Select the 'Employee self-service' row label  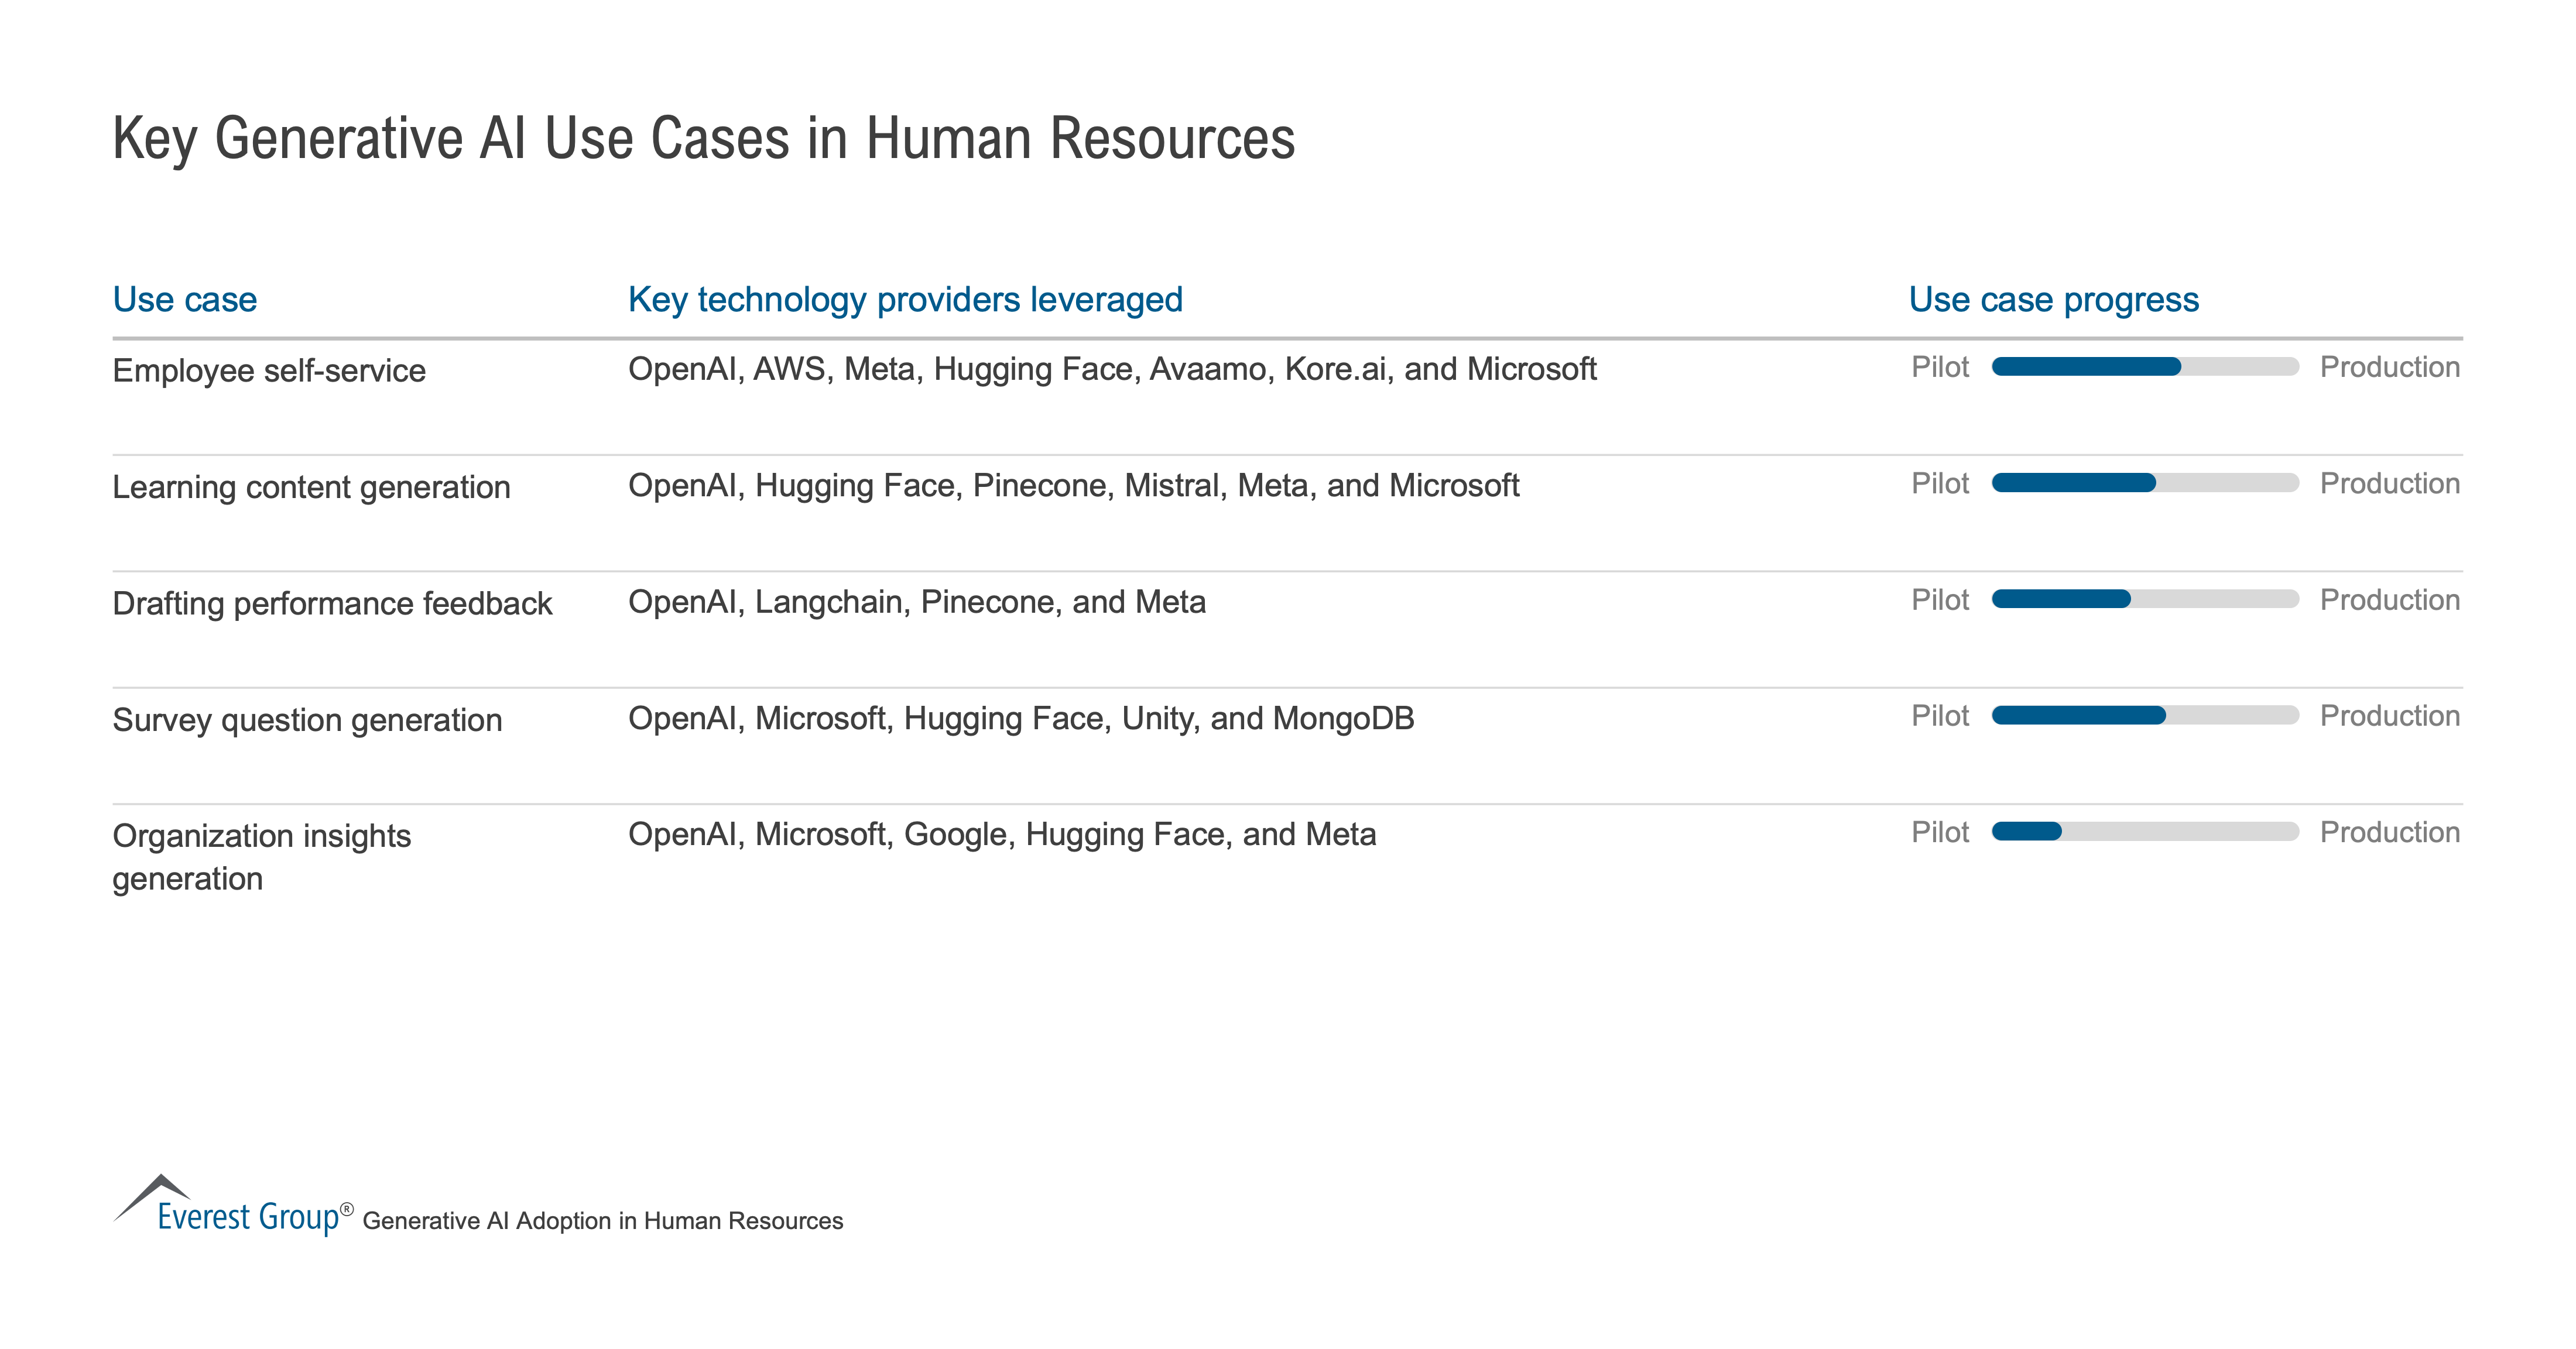click(x=269, y=371)
